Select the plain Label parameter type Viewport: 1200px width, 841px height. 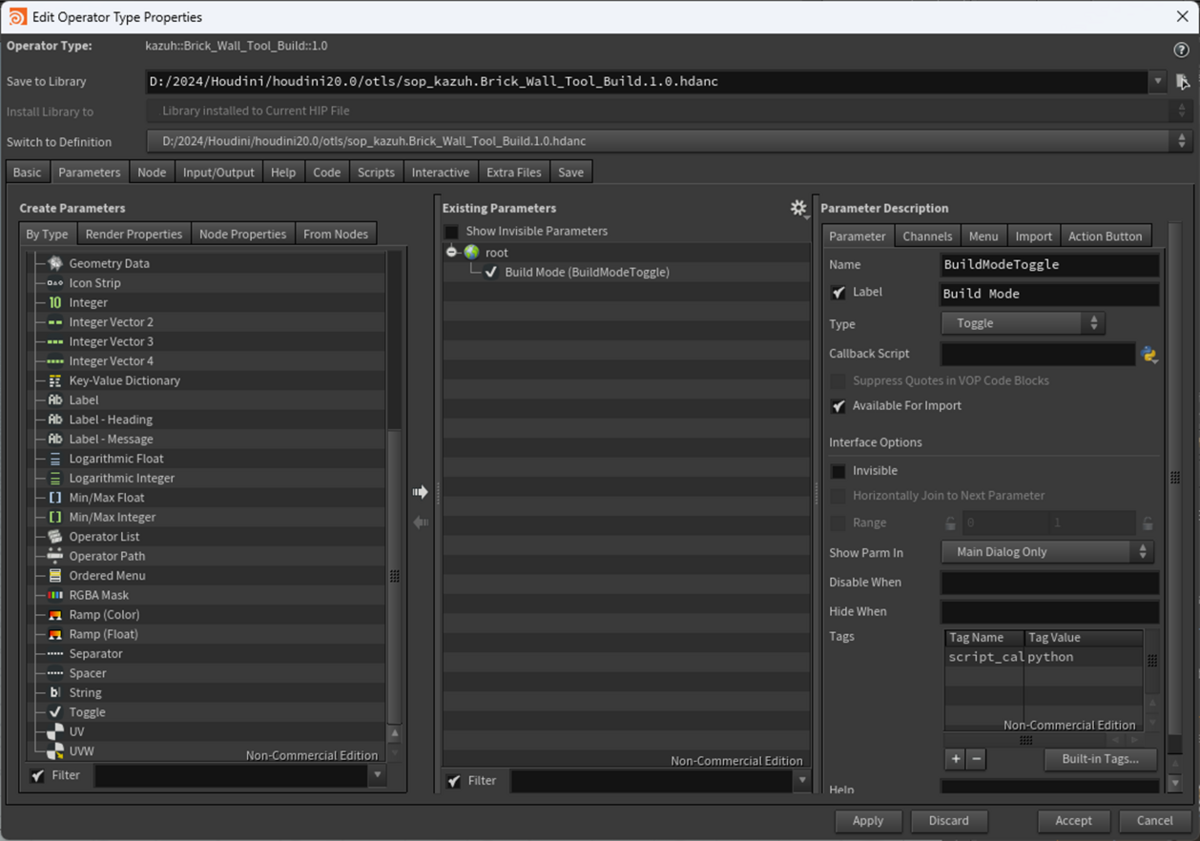pyautogui.click(x=84, y=400)
